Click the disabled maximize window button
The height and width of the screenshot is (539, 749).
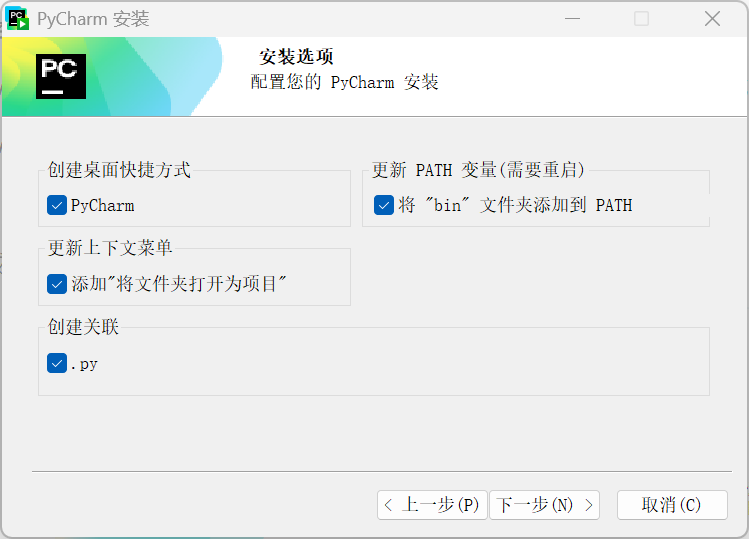pyautogui.click(x=641, y=19)
